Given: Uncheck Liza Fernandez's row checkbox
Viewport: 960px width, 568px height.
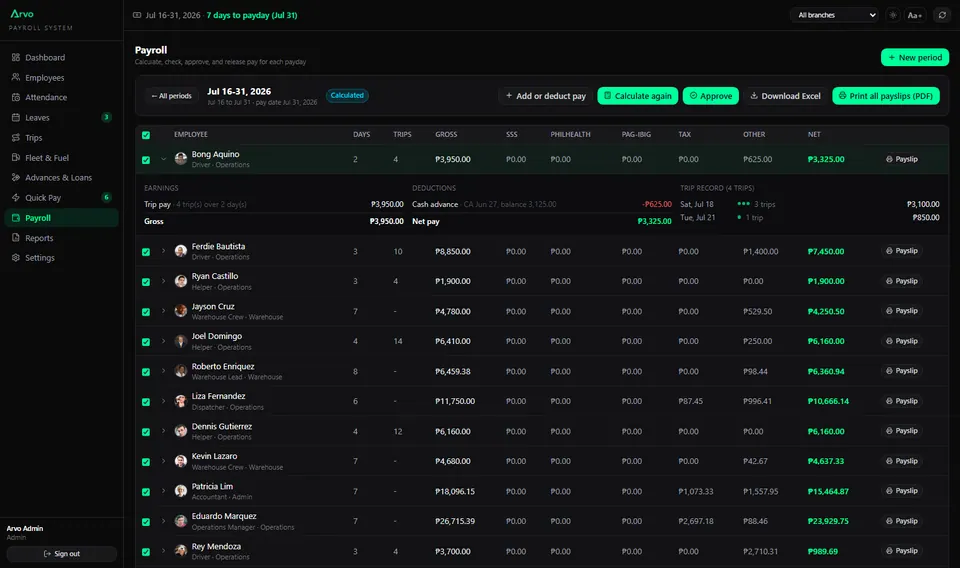Looking at the screenshot, I should [x=146, y=402].
